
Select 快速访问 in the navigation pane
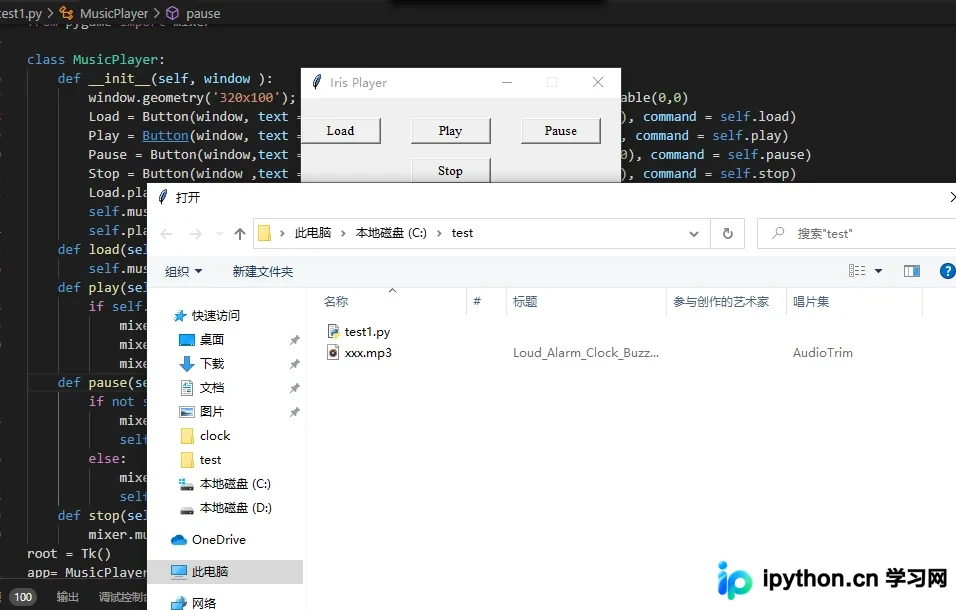pos(216,316)
